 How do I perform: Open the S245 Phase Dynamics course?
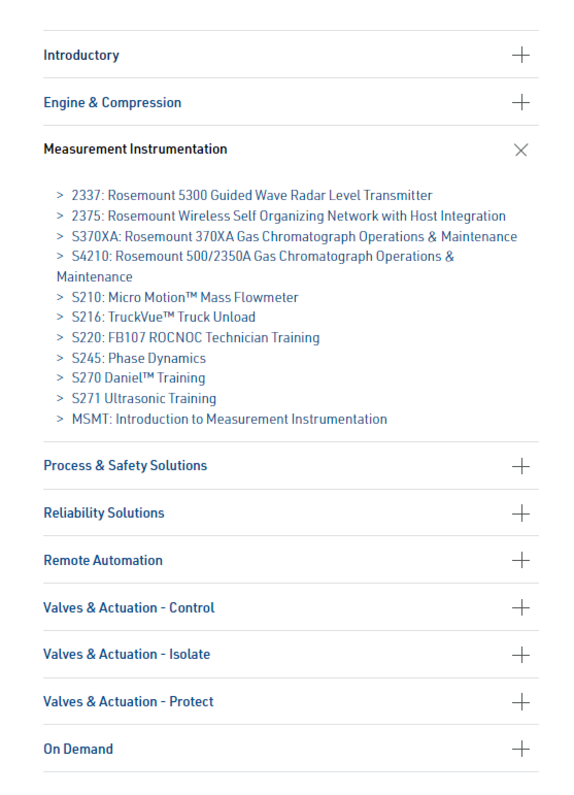[x=138, y=358]
